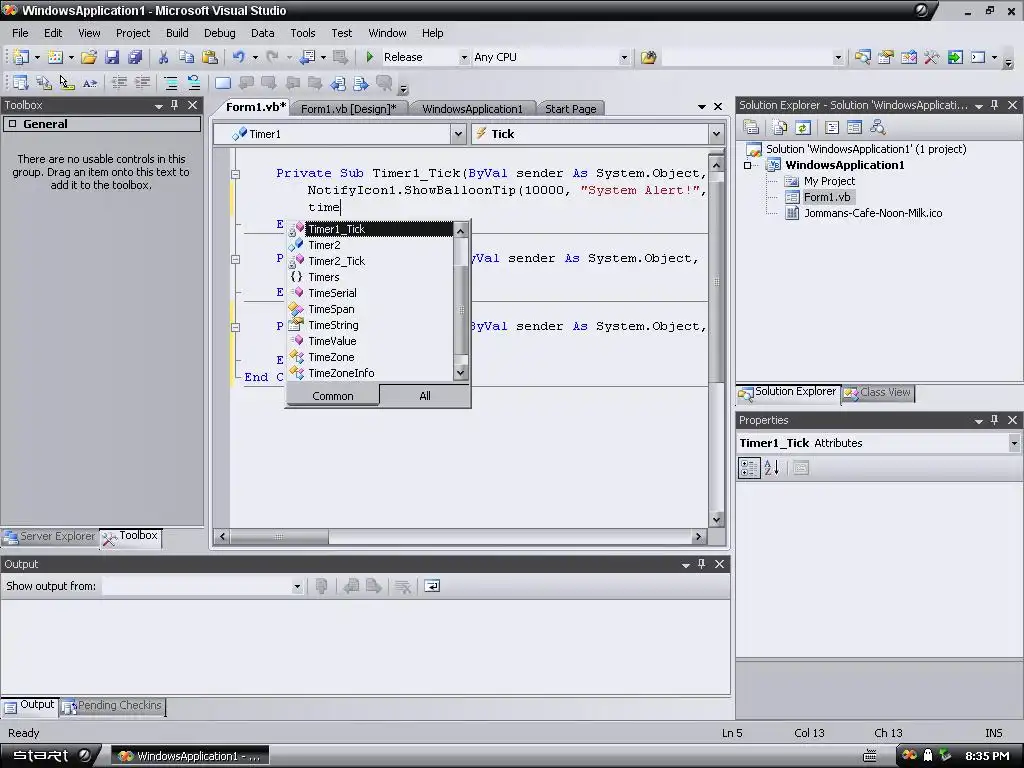Click the code editor horizontal scrollbar thumb

click(280, 537)
